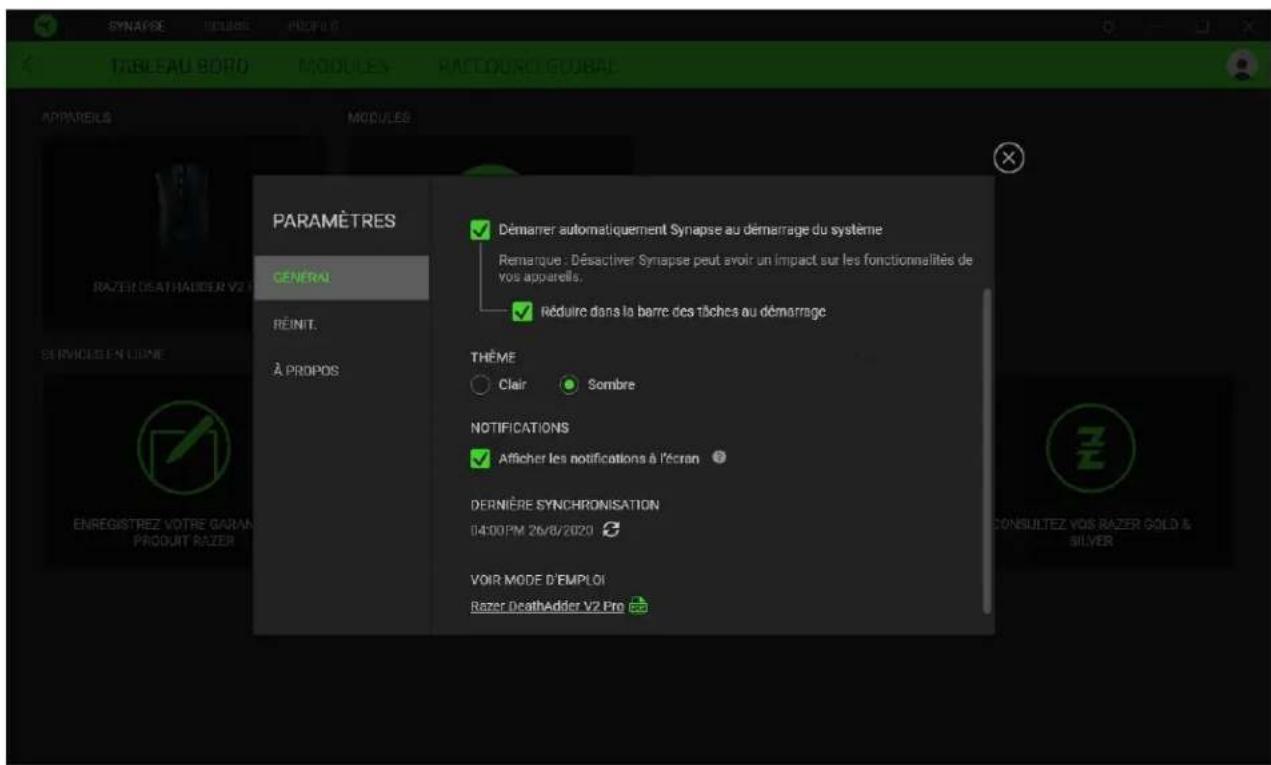Click the manual icon beside DeathAdder link
The image size is (1271, 765).
pos(640,607)
